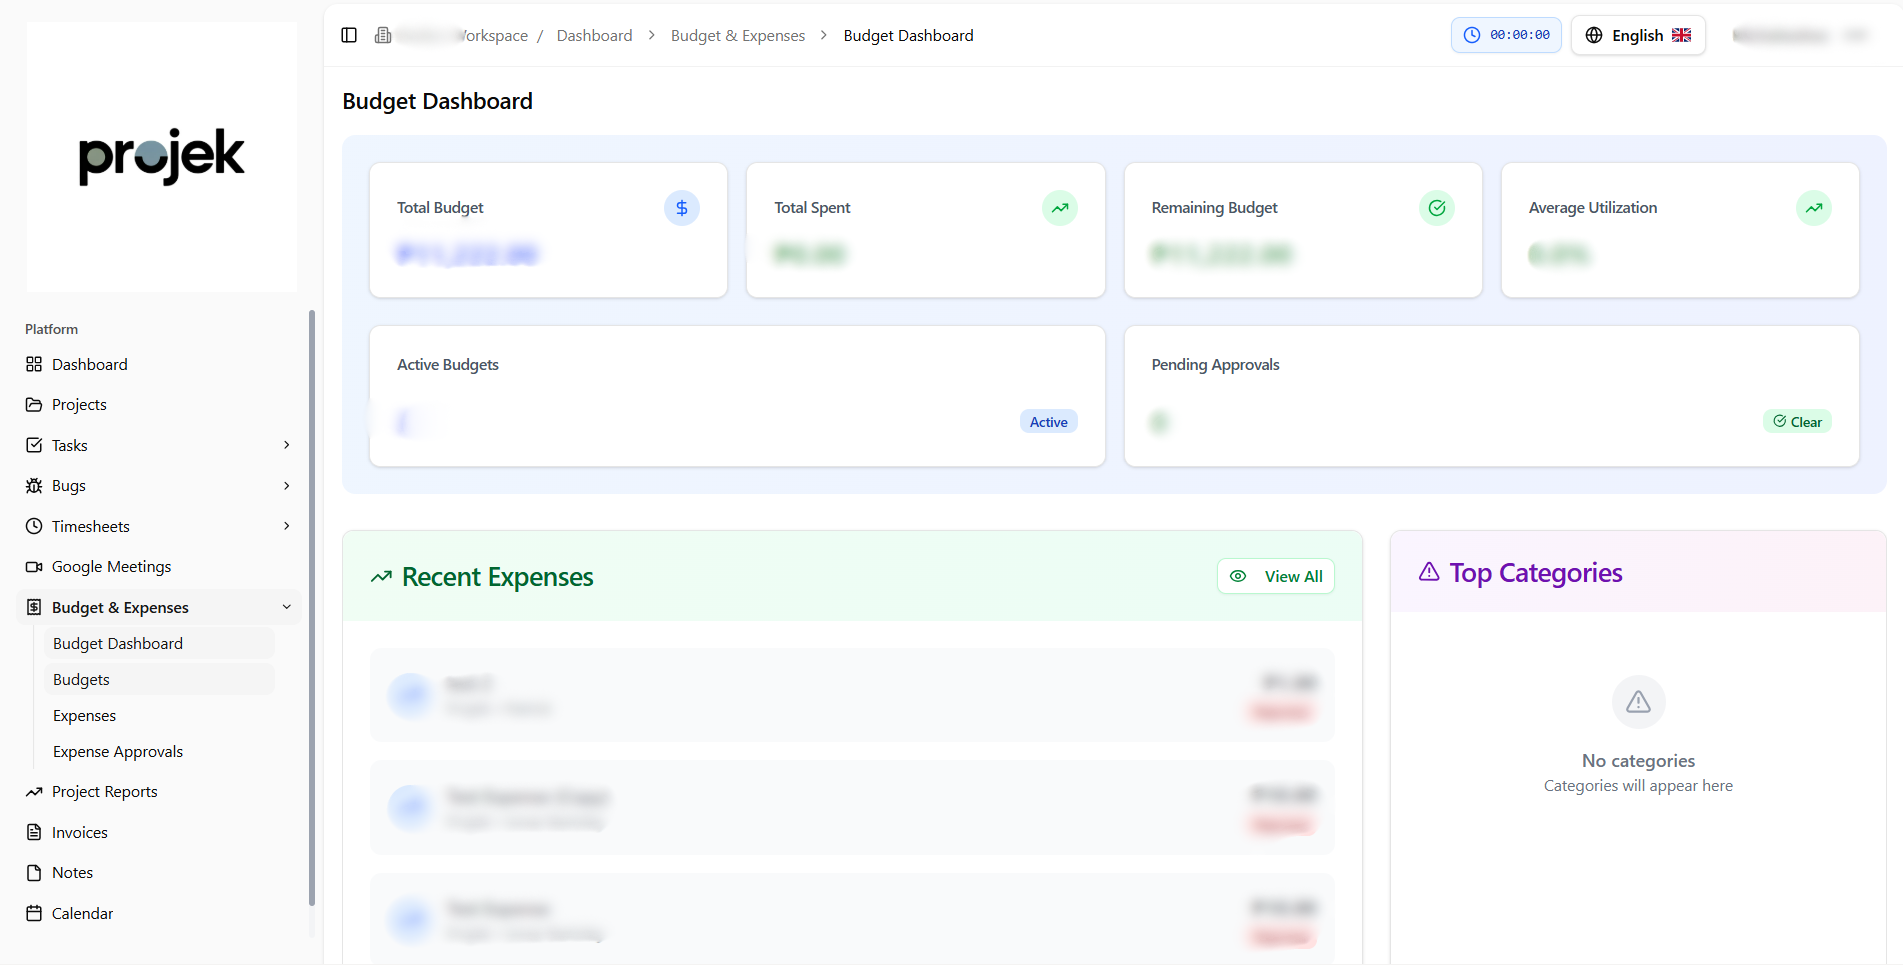Click the Average Utilization trend icon
1903x965 pixels.
pos(1813,208)
